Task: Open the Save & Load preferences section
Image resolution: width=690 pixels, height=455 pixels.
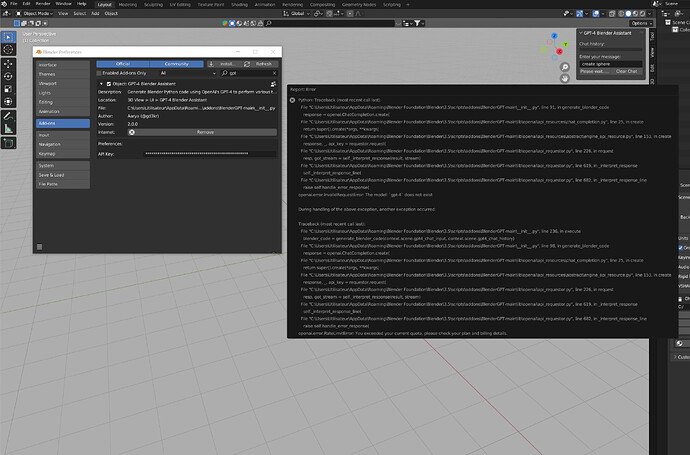Action: (63, 175)
